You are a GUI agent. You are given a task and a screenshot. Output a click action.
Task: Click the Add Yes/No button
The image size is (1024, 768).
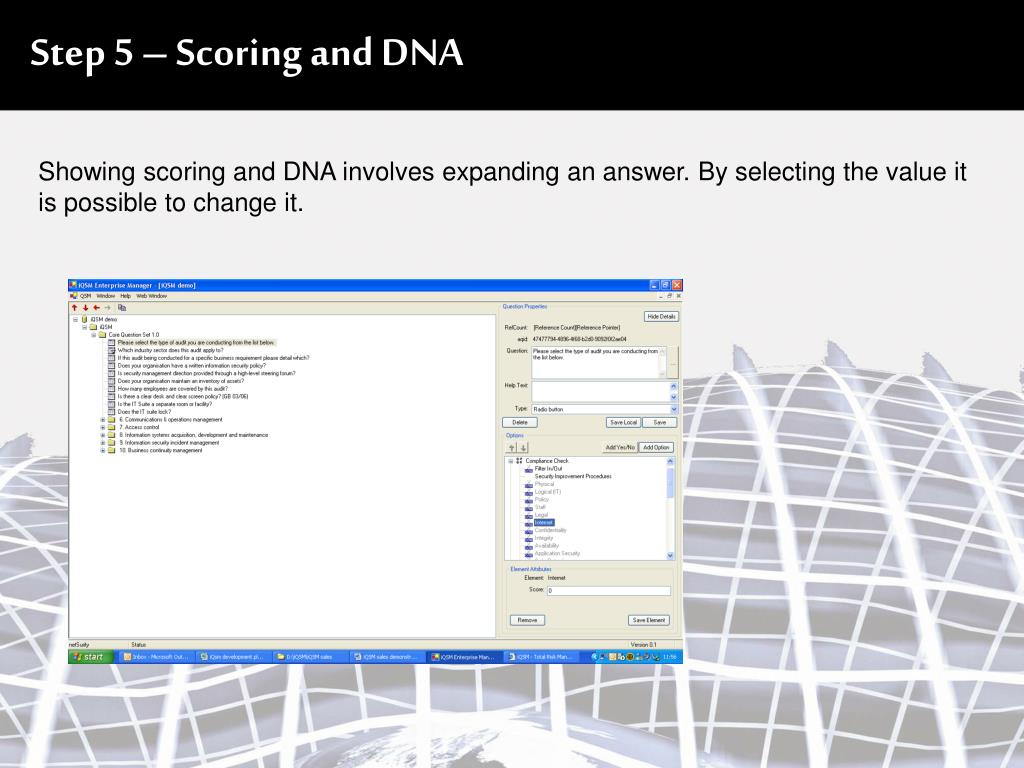[x=620, y=448]
